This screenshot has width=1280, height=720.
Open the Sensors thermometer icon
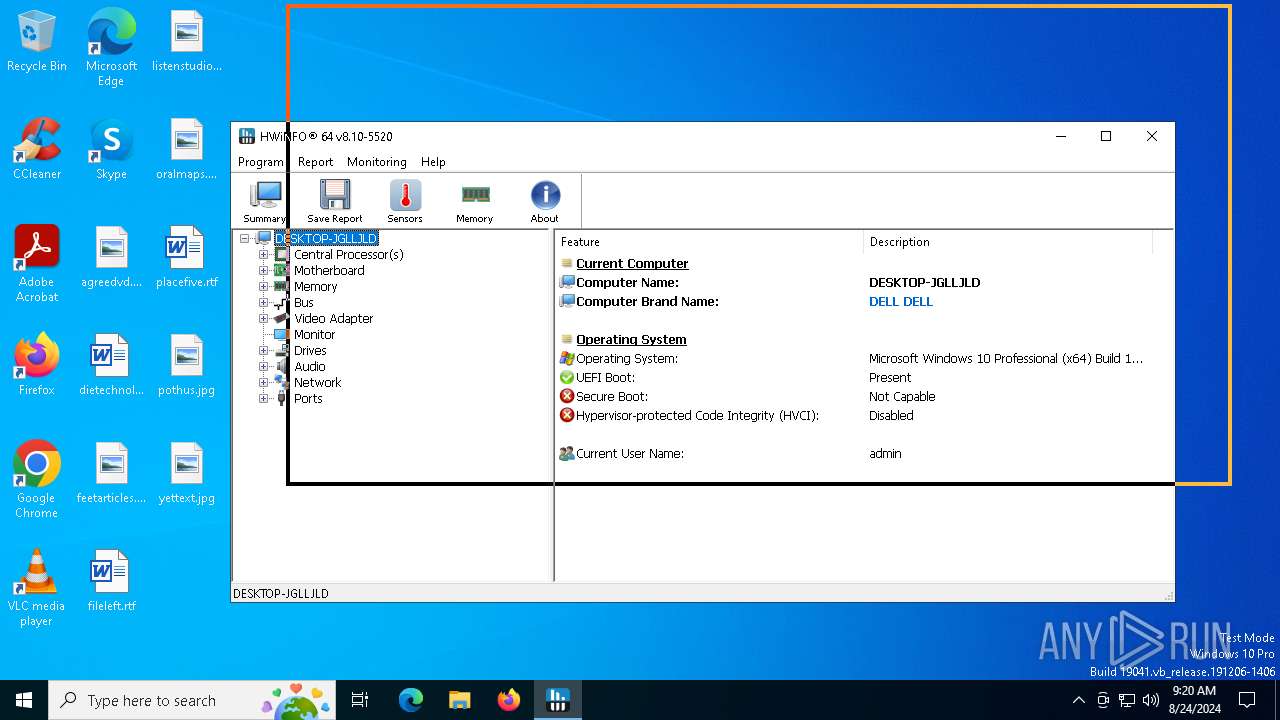coord(405,201)
